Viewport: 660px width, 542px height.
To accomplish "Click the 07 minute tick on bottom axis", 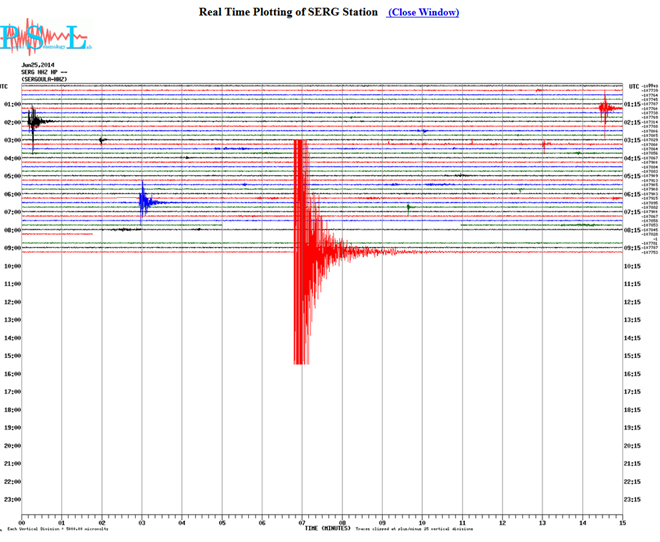I will tap(302, 522).
